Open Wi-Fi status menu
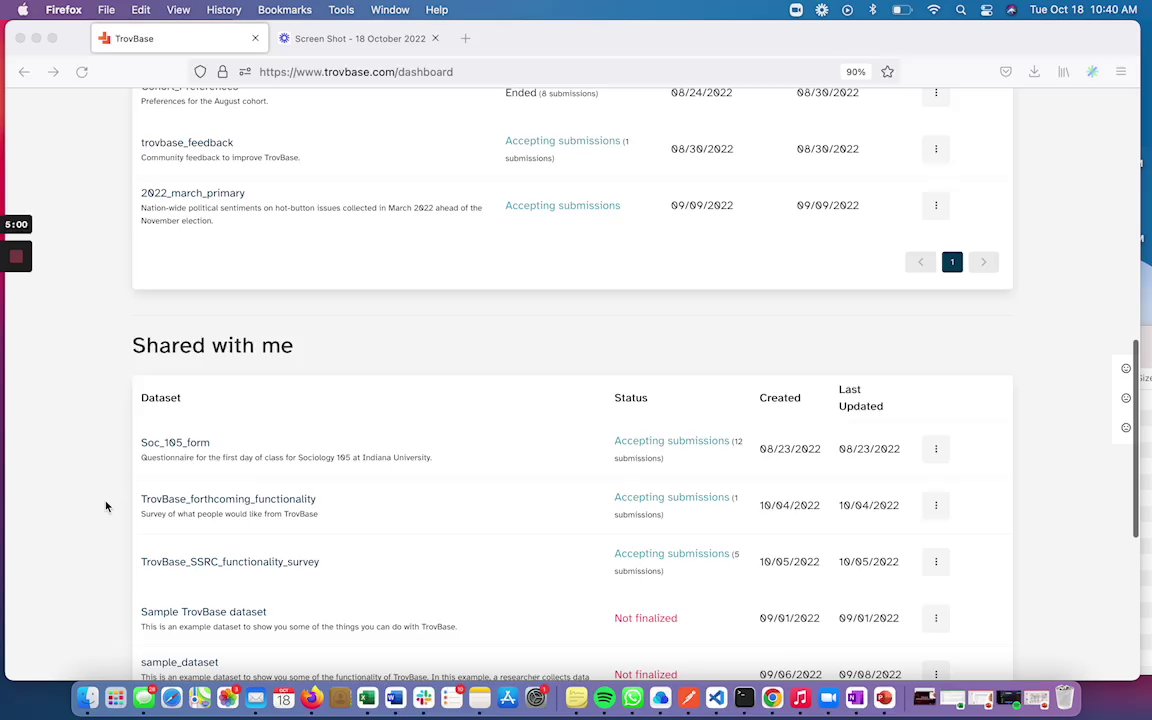This screenshot has height=720, width=1152. 934,10
